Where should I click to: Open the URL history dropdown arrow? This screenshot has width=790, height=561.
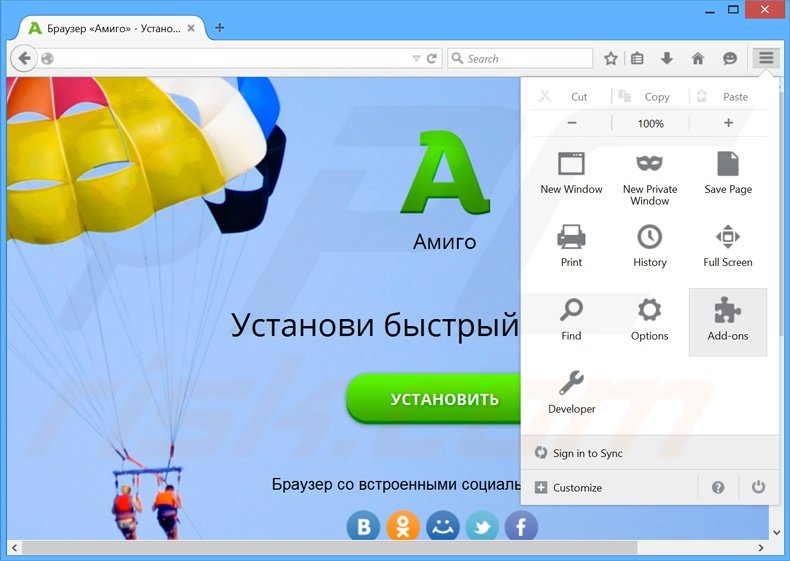click(416, 58)
